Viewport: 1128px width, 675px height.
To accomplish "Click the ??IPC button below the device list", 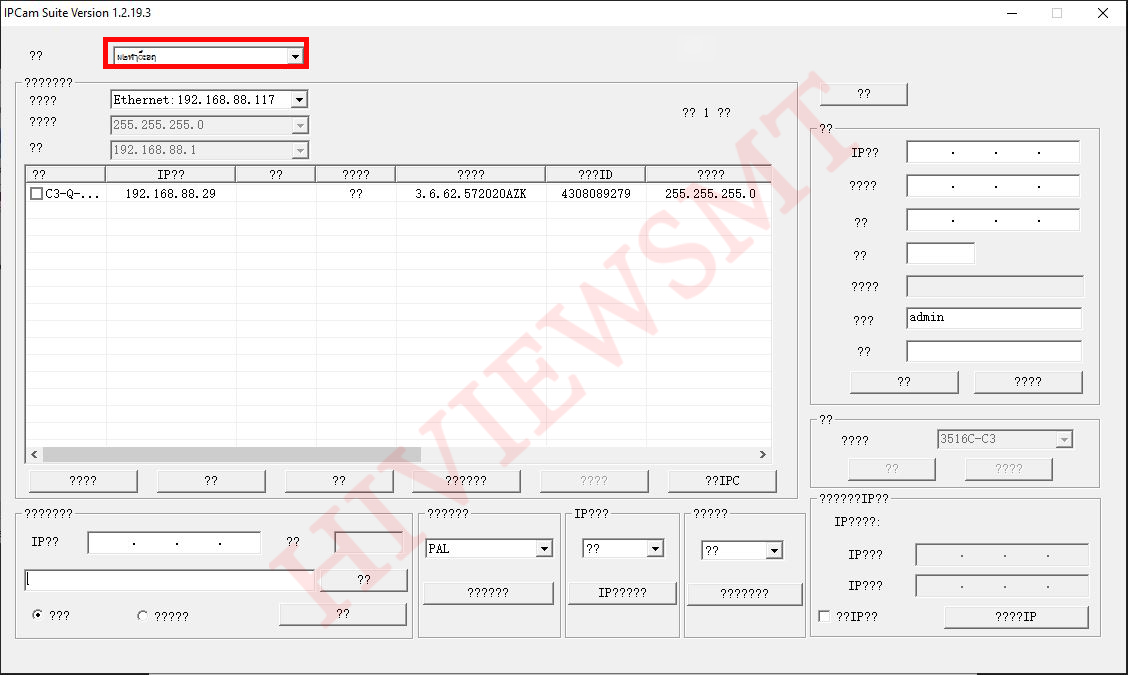I will click(721, 481).
